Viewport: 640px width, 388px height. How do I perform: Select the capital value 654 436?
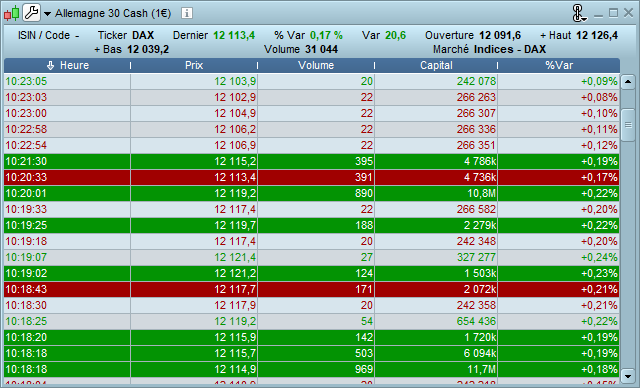(436, 321)
